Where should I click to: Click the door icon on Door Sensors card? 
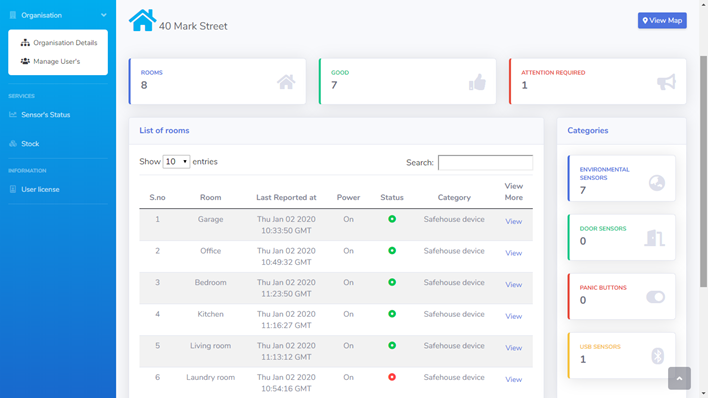654,238
